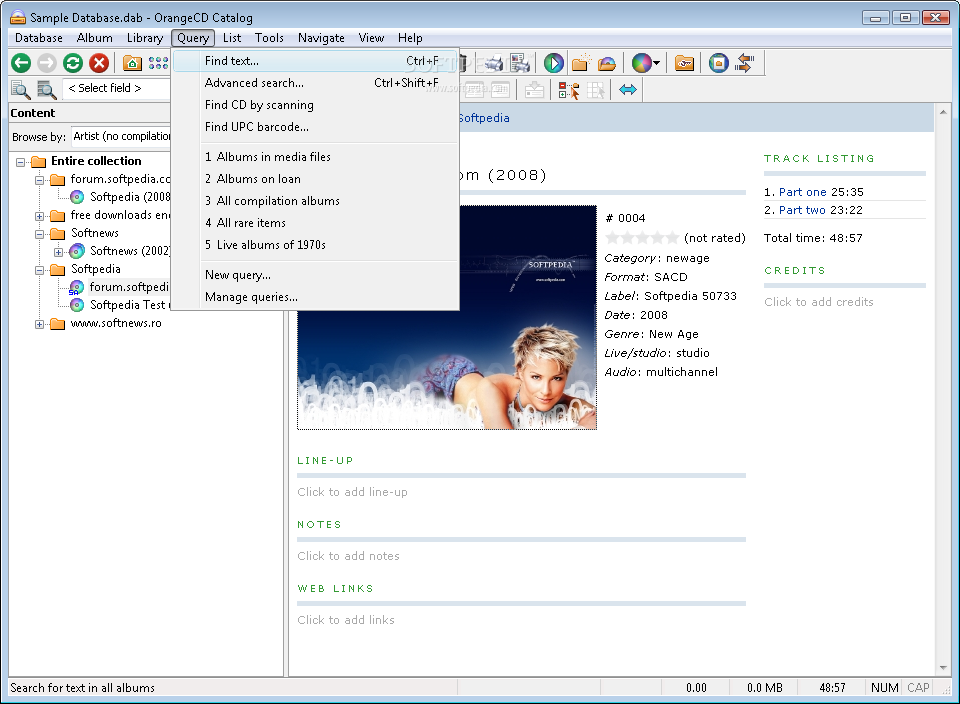Click the blue double-arrow width icon

628,90
